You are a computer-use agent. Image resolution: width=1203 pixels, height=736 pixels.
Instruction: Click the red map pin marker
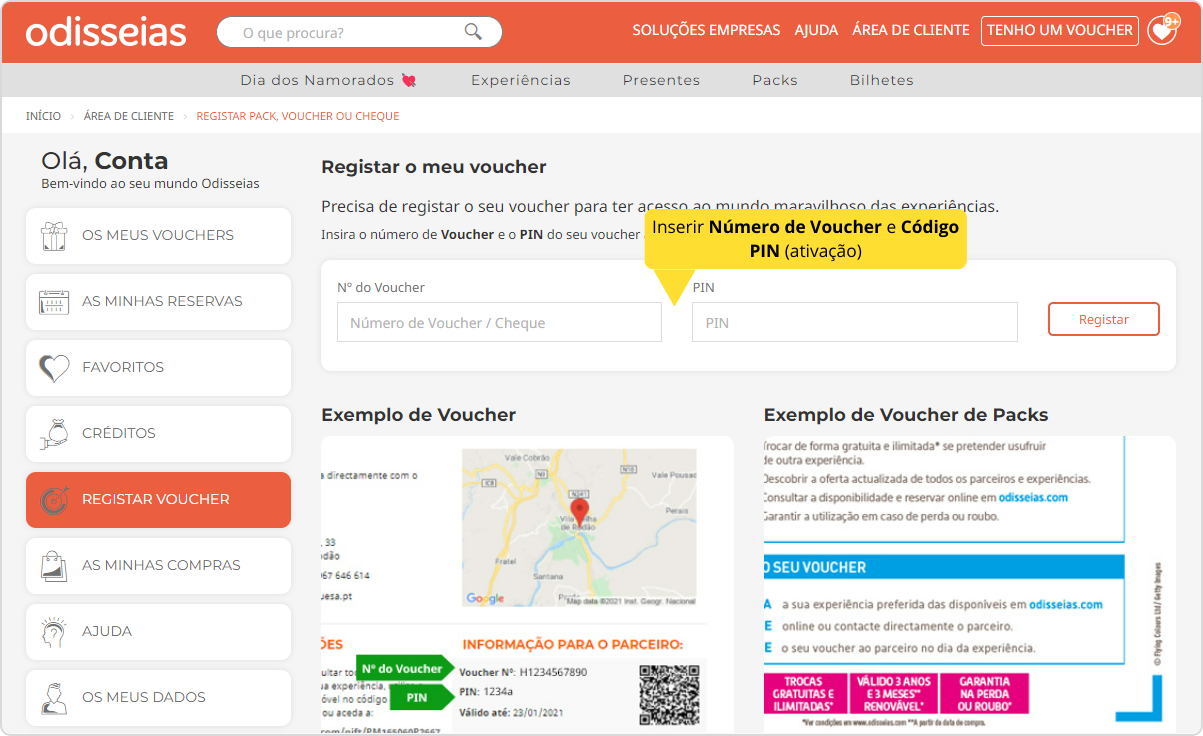point(578,511)
